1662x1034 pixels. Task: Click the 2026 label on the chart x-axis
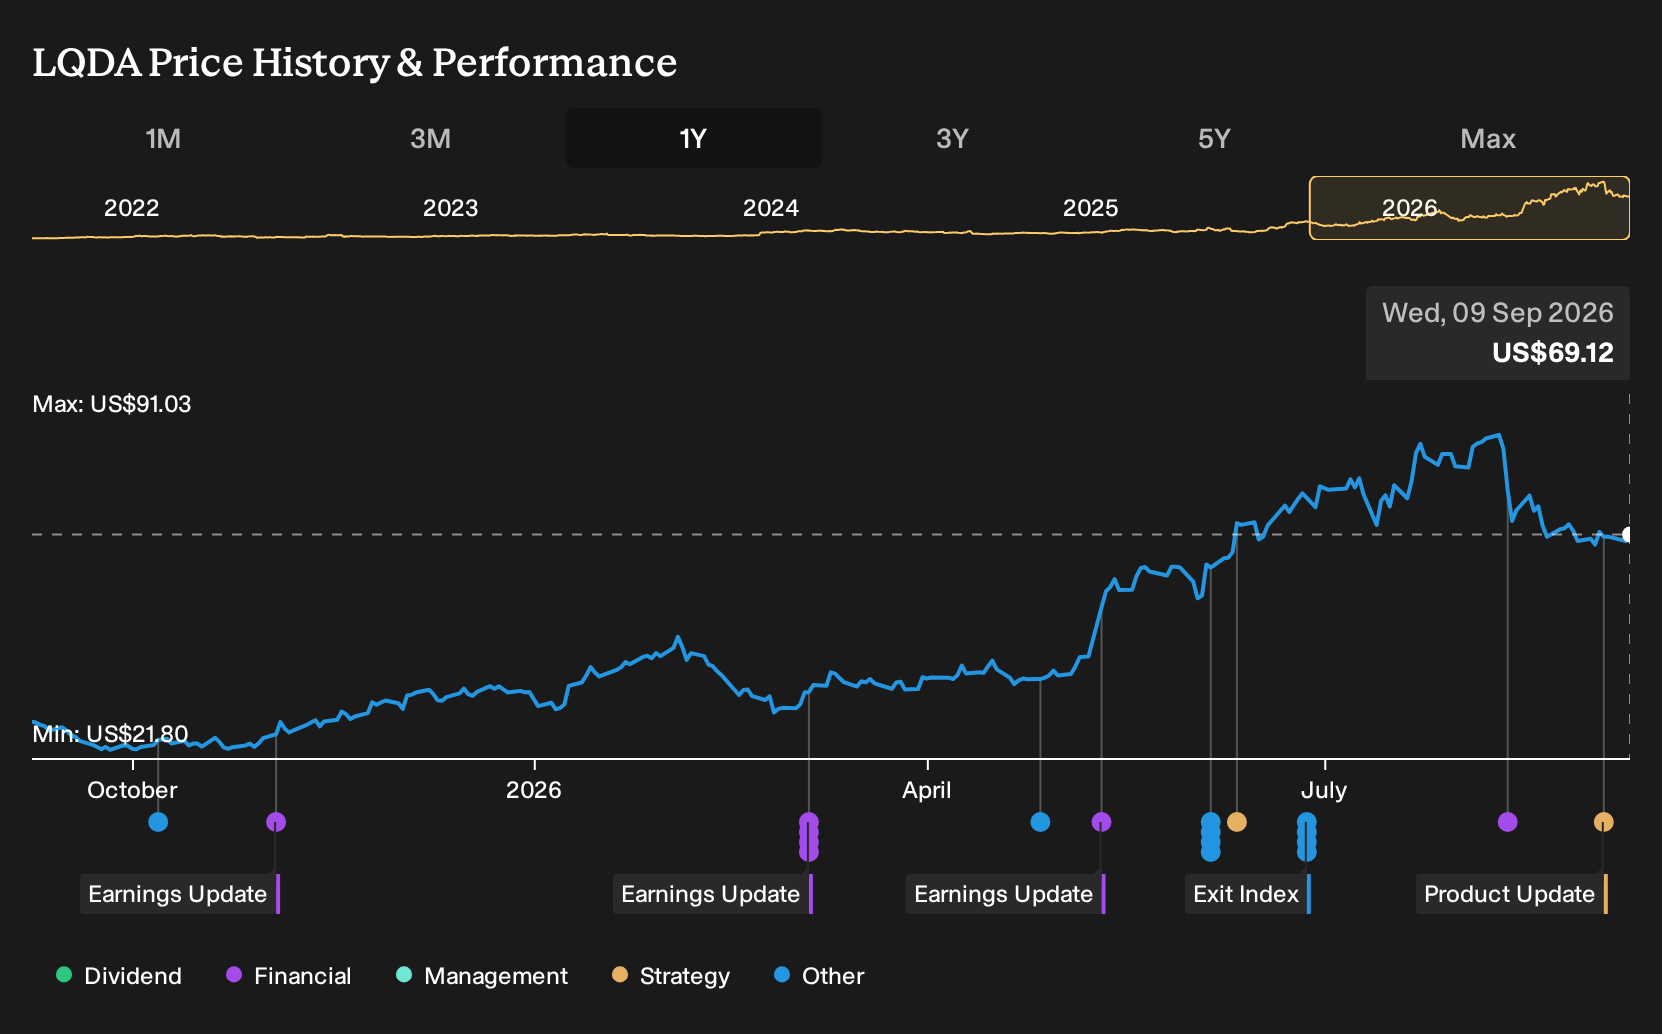(x=534, y=790)
